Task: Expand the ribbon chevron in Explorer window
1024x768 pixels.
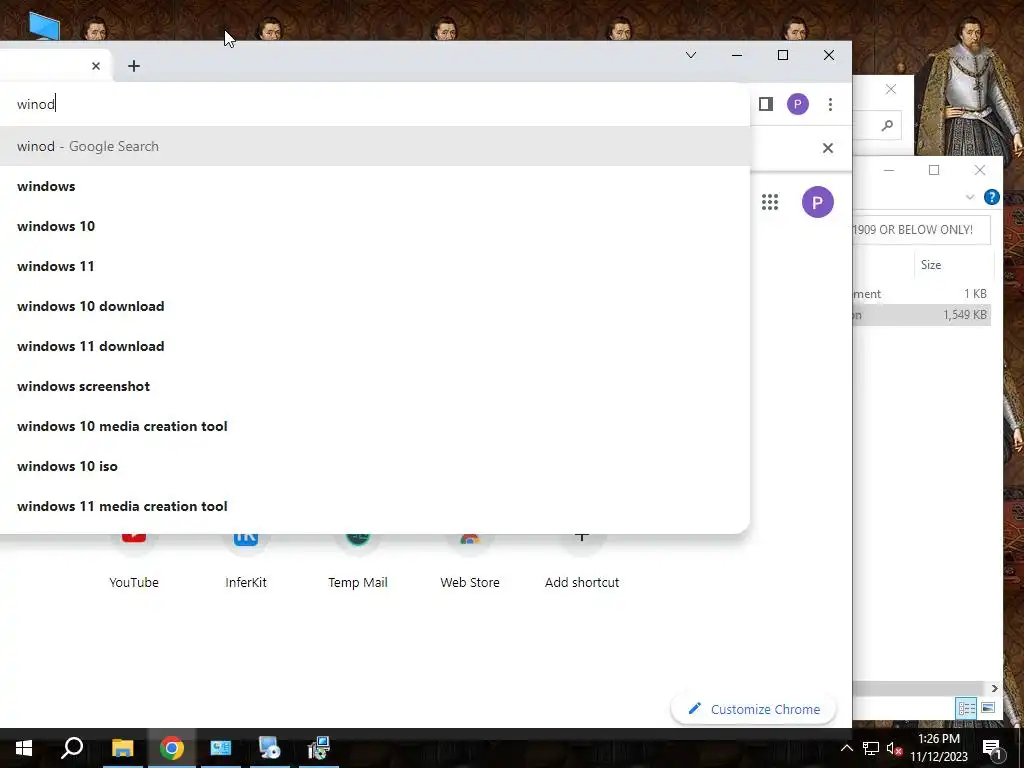Action: [x=970, y=197]
